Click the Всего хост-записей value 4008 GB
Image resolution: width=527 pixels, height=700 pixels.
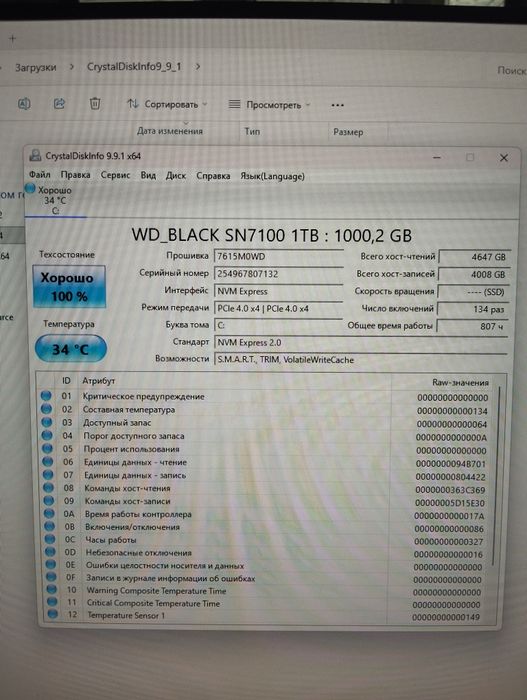point(474,274)
